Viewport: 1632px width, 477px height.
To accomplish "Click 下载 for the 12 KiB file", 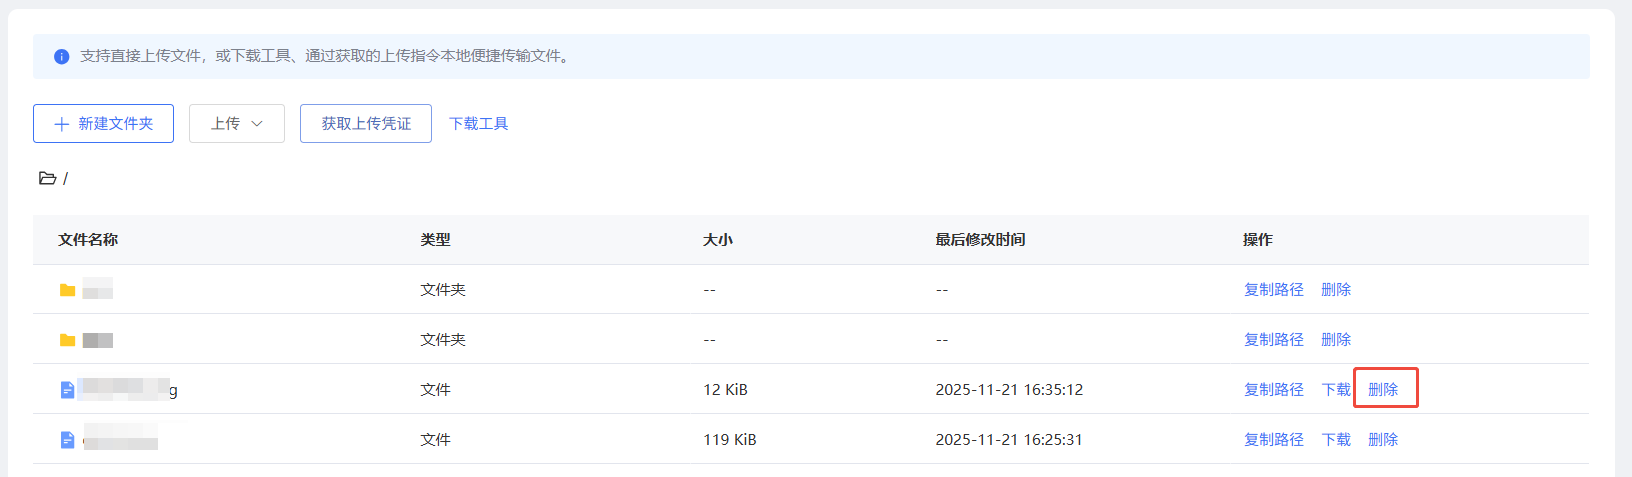I will [x=1336, y=390].
